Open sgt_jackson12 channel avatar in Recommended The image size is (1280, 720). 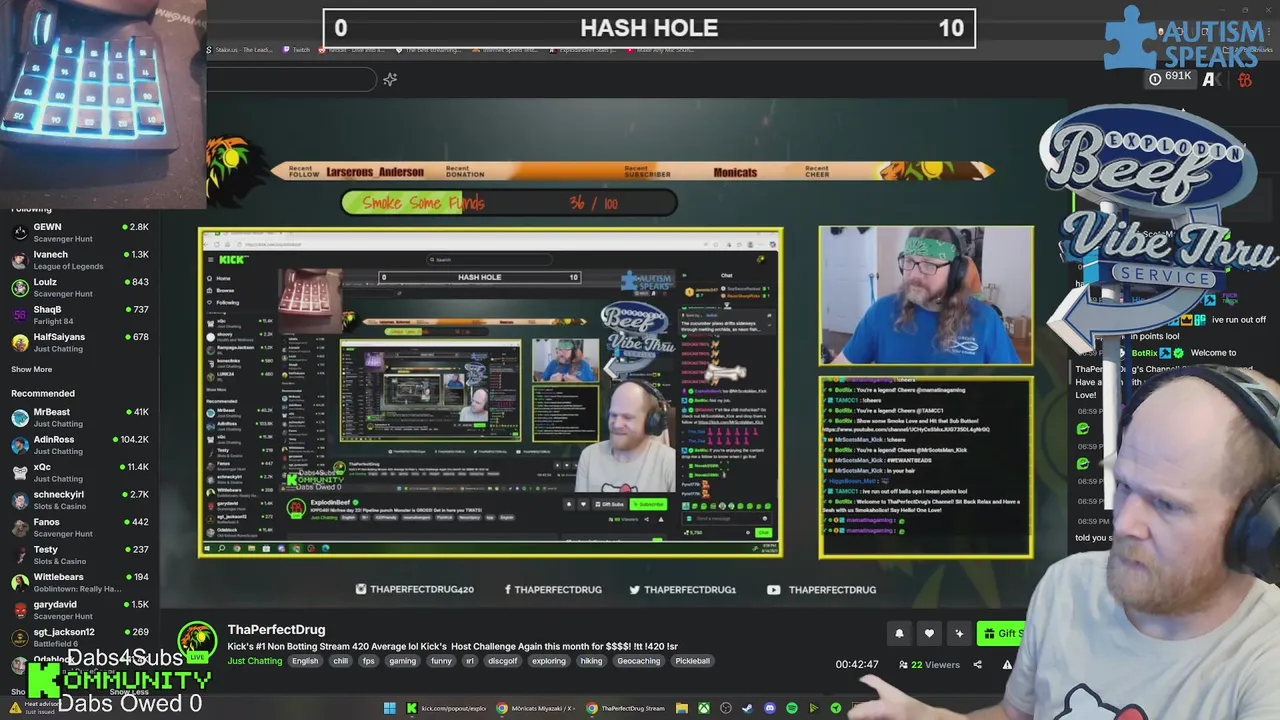tap(19, 637)
